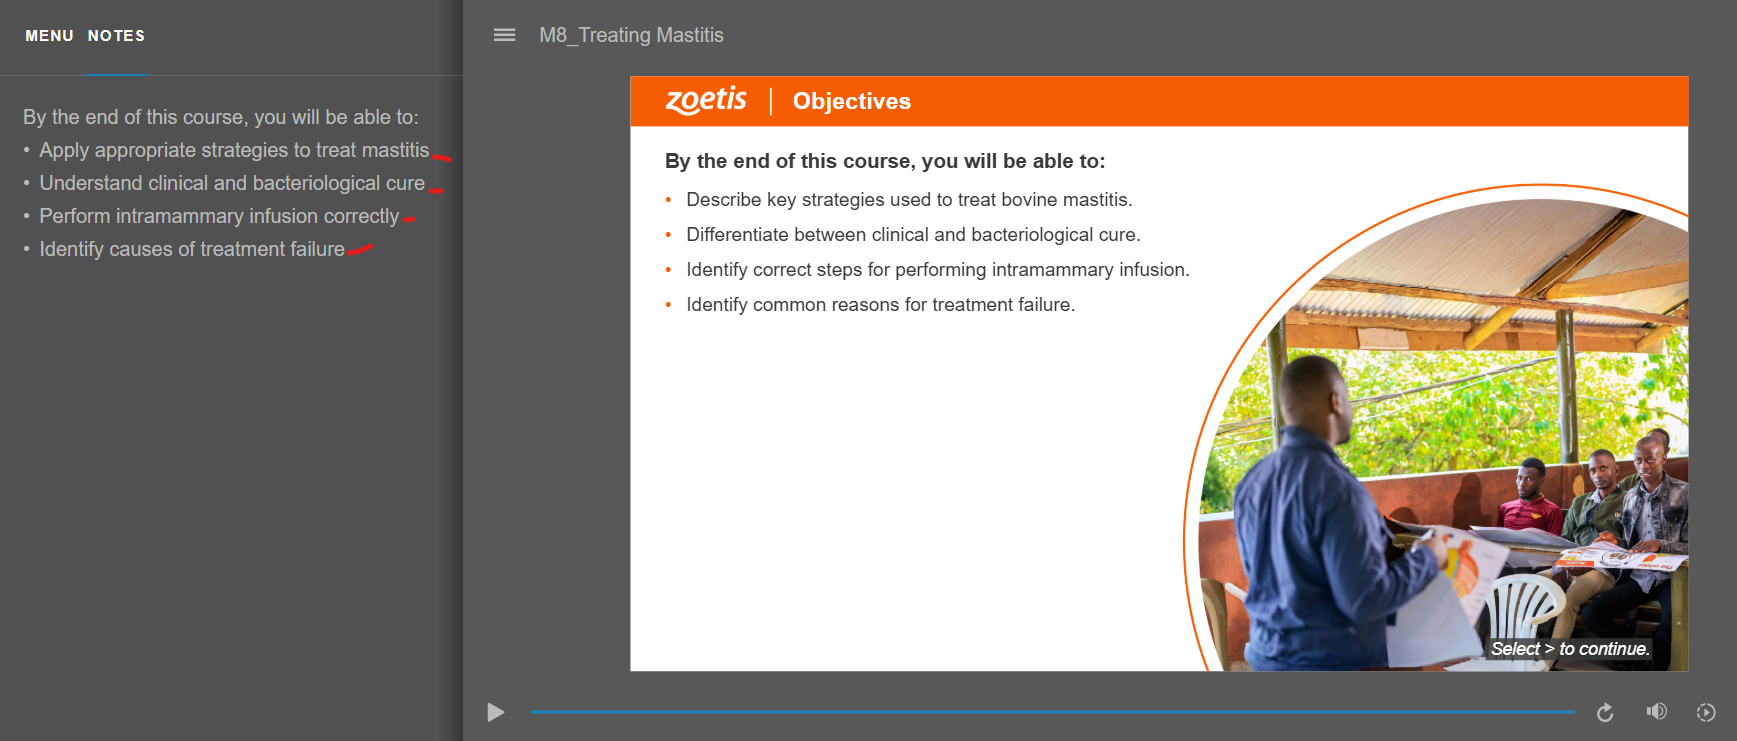Viewport: 1737px width, 741px height.
Task: Click the 'Select > to continue' caption
Action: [1570, 649]
